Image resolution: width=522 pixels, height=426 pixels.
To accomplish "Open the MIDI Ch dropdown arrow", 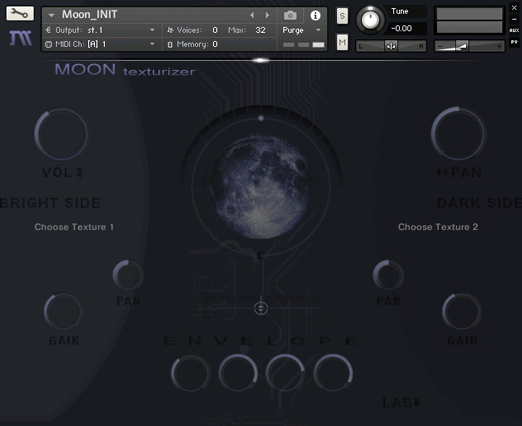I will pos(152,44).
